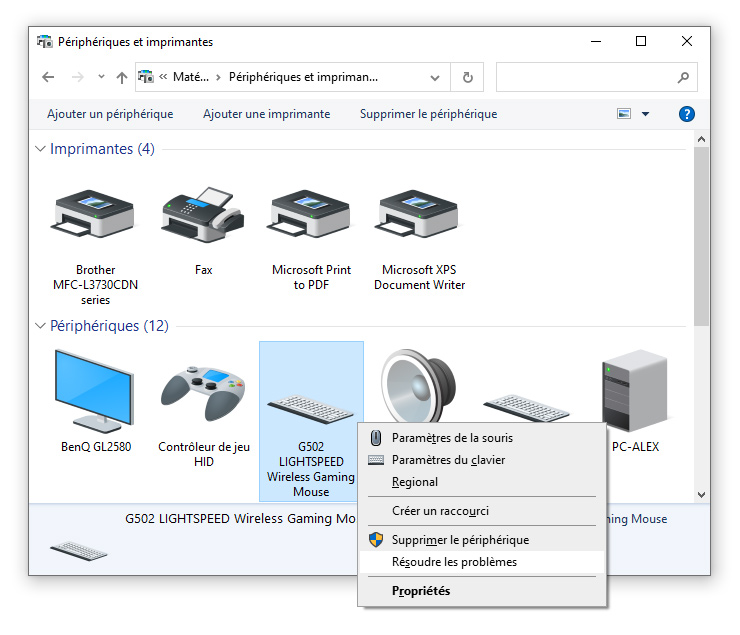Expand the hidden breadcrumb chevrons before Maté...
The image size is (740, 635).
(163, 76)
